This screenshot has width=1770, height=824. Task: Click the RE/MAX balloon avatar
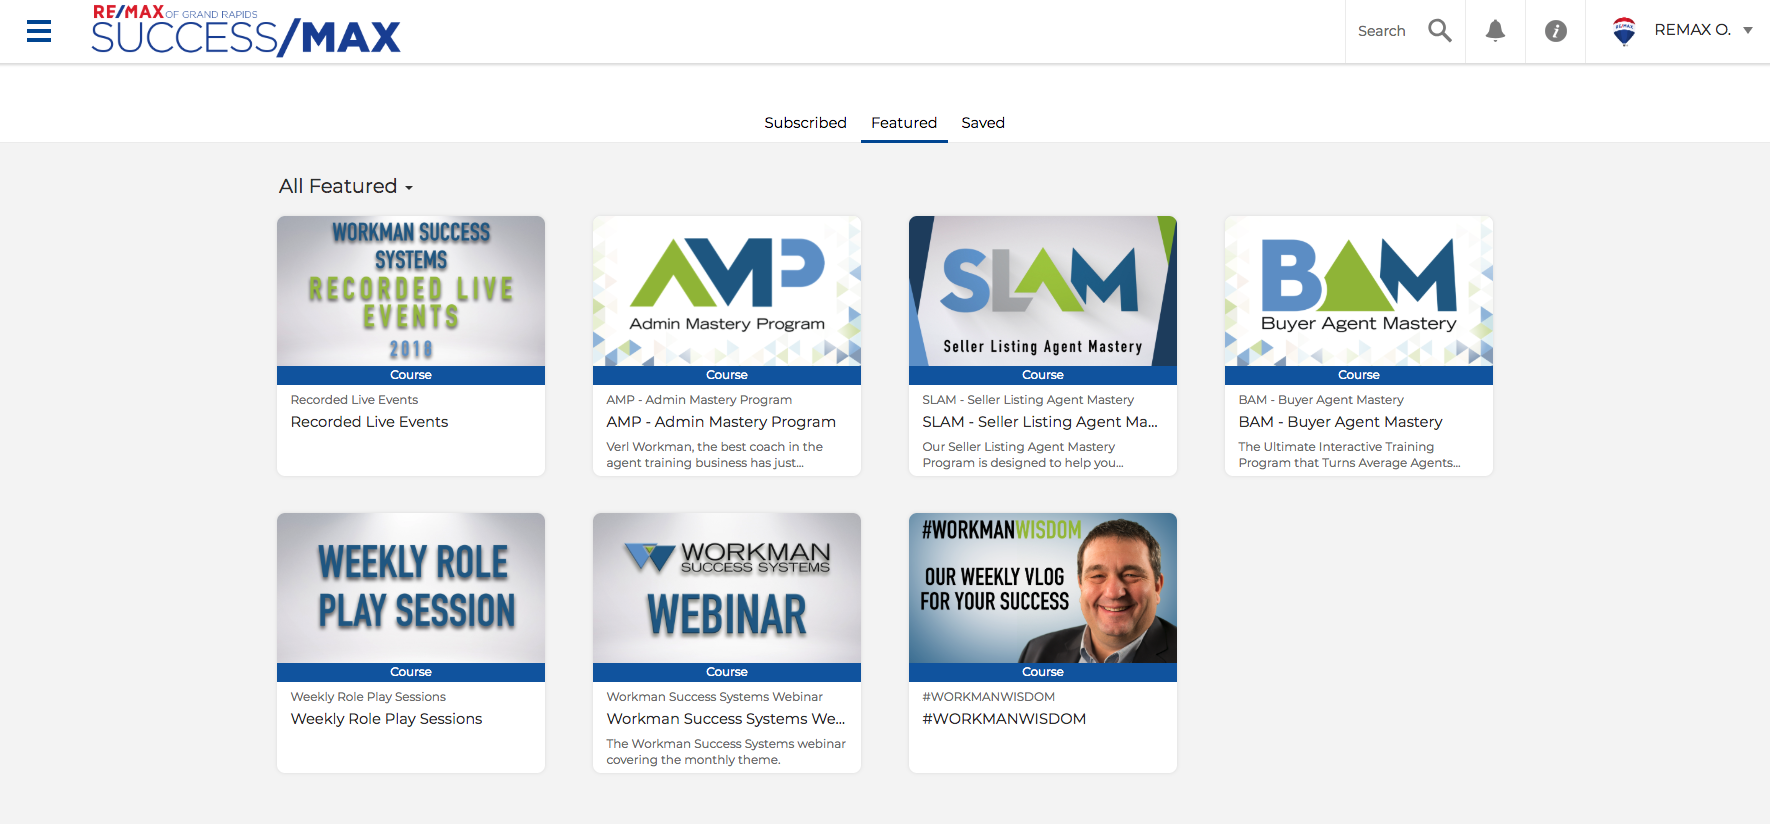(x=1624, y=31)
